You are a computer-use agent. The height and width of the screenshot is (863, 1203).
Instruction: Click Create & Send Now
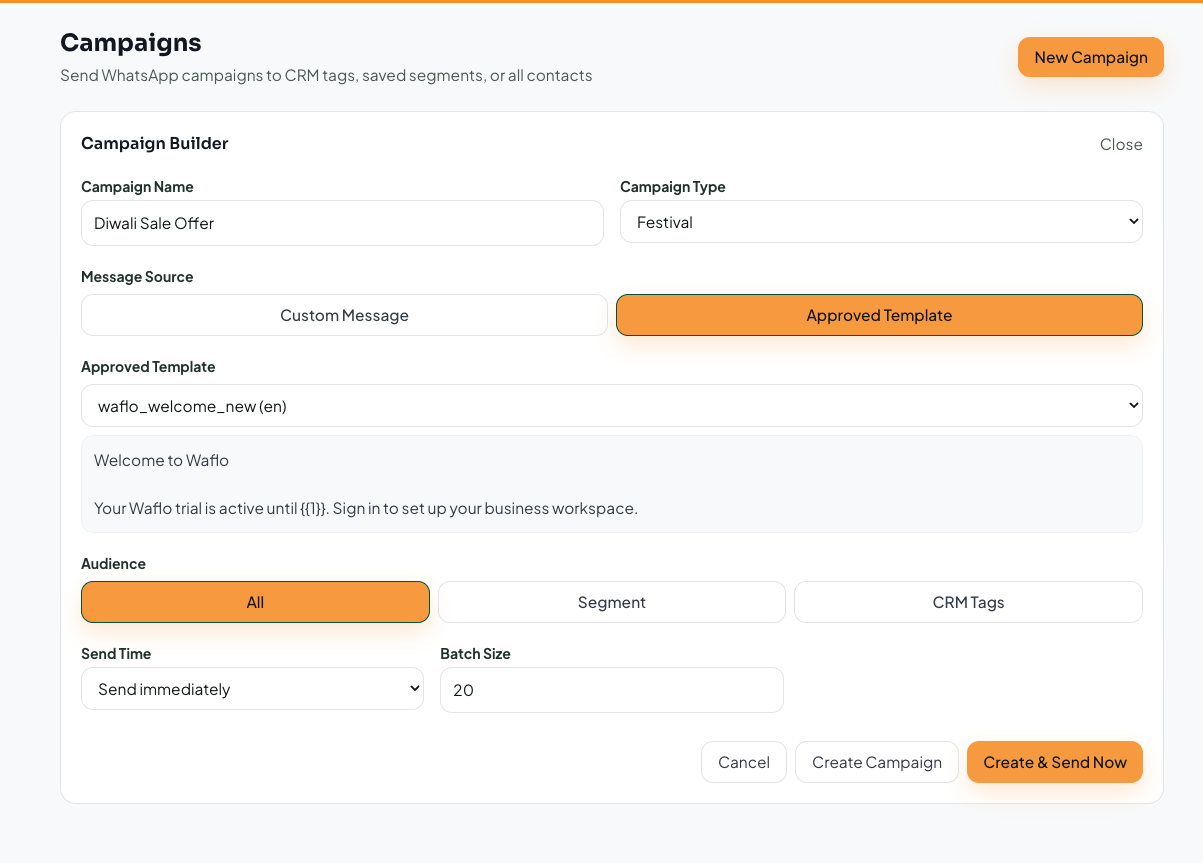1055,762
